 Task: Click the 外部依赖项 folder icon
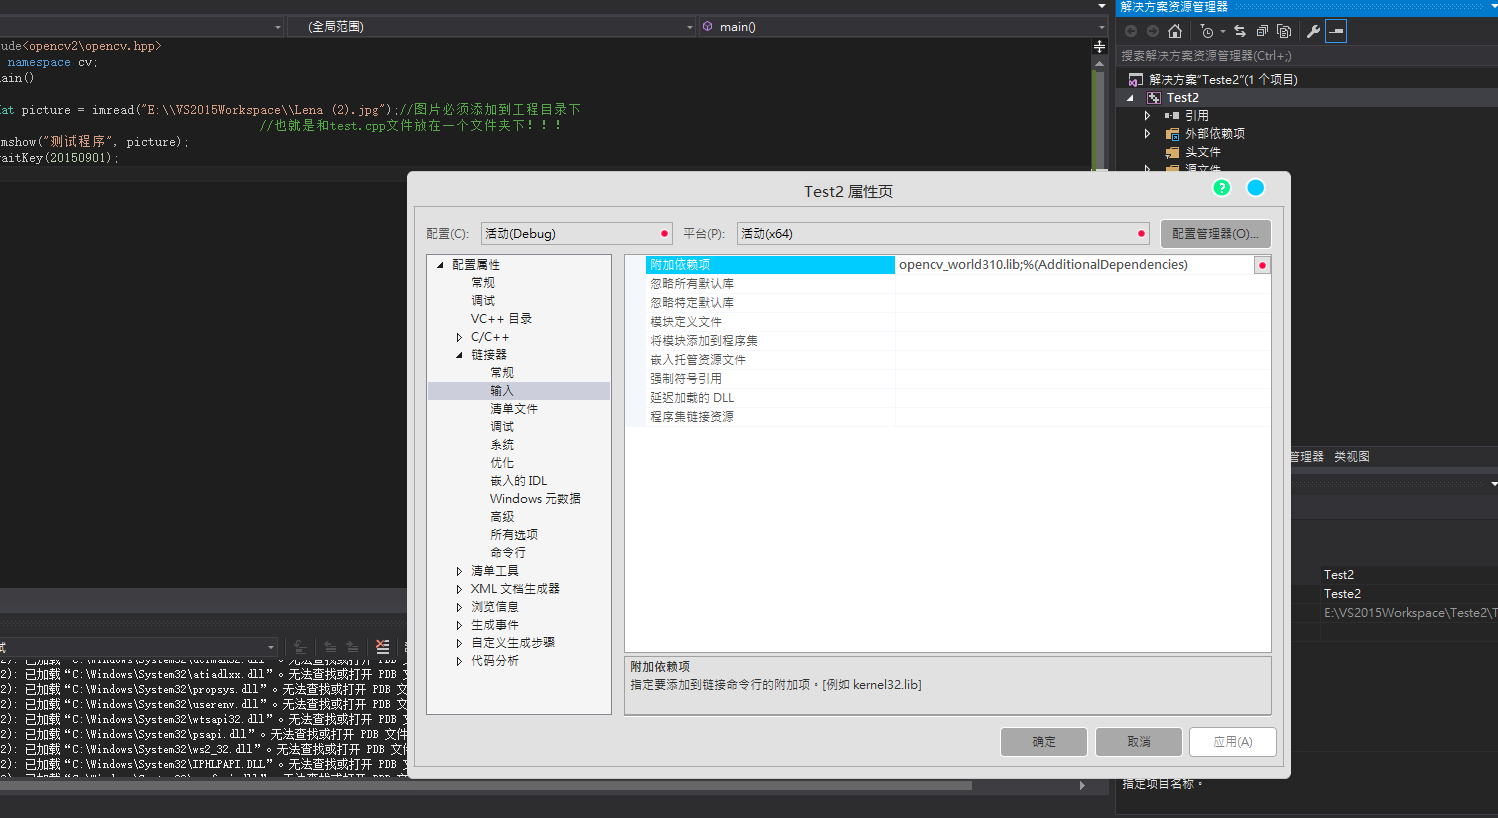tap(1172, 134)
